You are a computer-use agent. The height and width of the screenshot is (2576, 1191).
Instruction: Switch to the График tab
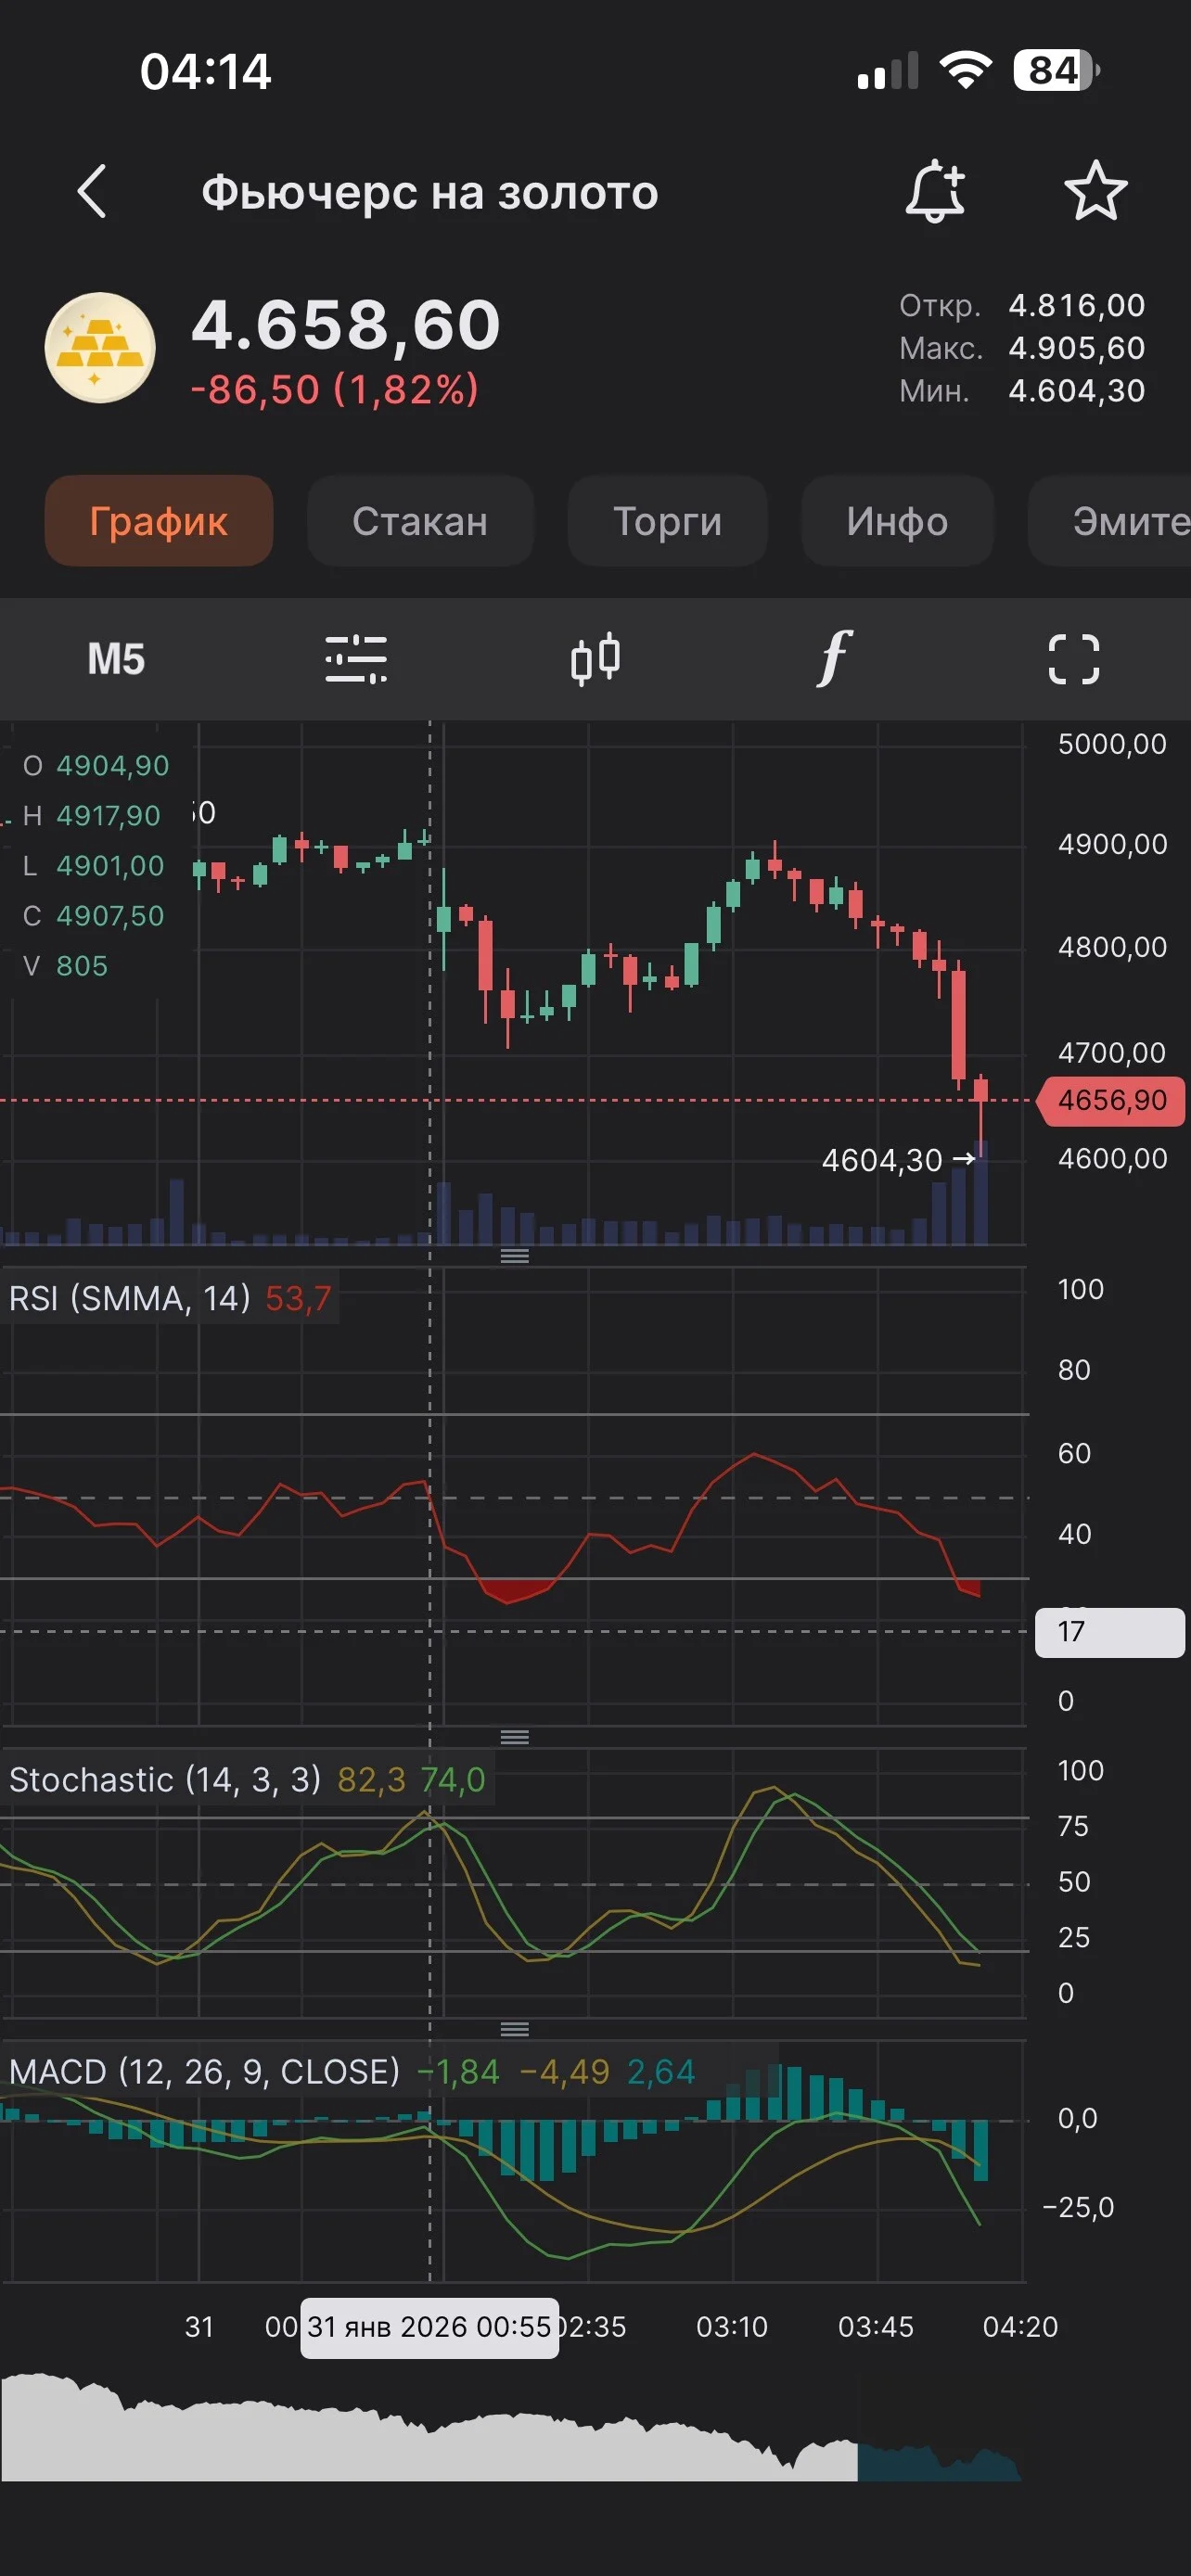(x=159, y=521)
